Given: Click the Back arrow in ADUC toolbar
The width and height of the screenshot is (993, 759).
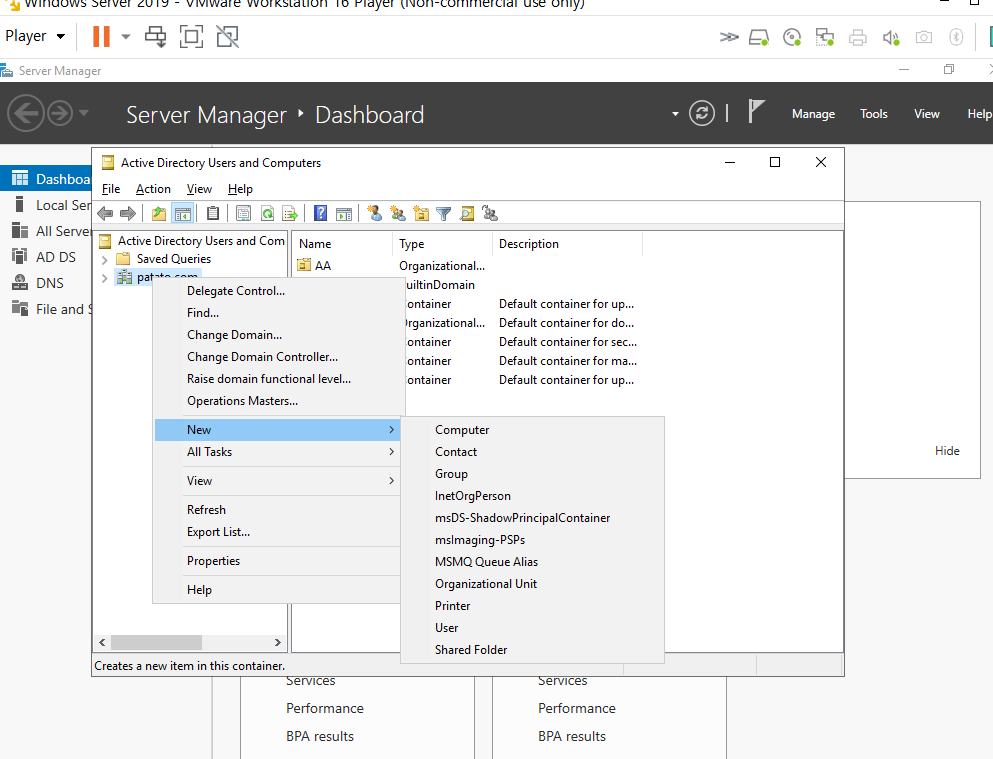Looking at the screenshot, I should pyautogui.click(x=105, y=214).
